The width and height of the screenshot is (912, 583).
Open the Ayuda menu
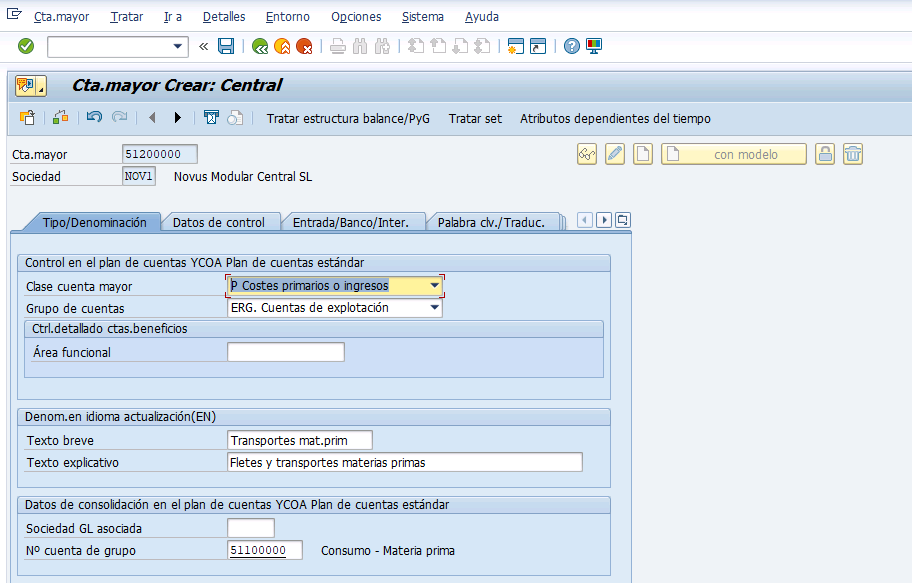[482, 17]
